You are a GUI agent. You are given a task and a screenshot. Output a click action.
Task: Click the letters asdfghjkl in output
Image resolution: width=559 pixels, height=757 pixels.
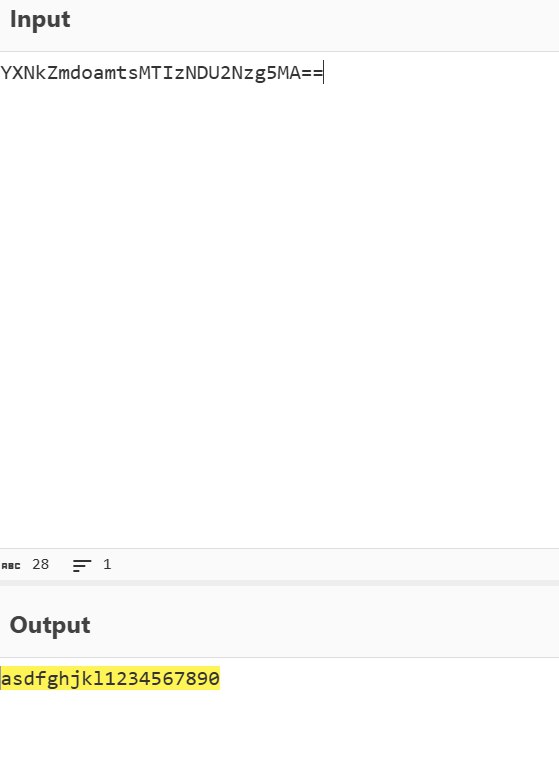(x=53, y=679)
